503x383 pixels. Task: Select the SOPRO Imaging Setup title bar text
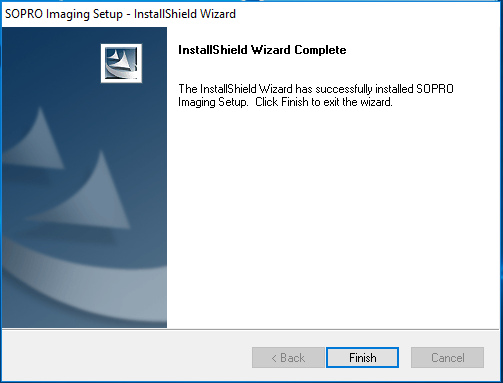tap(64, 14)
